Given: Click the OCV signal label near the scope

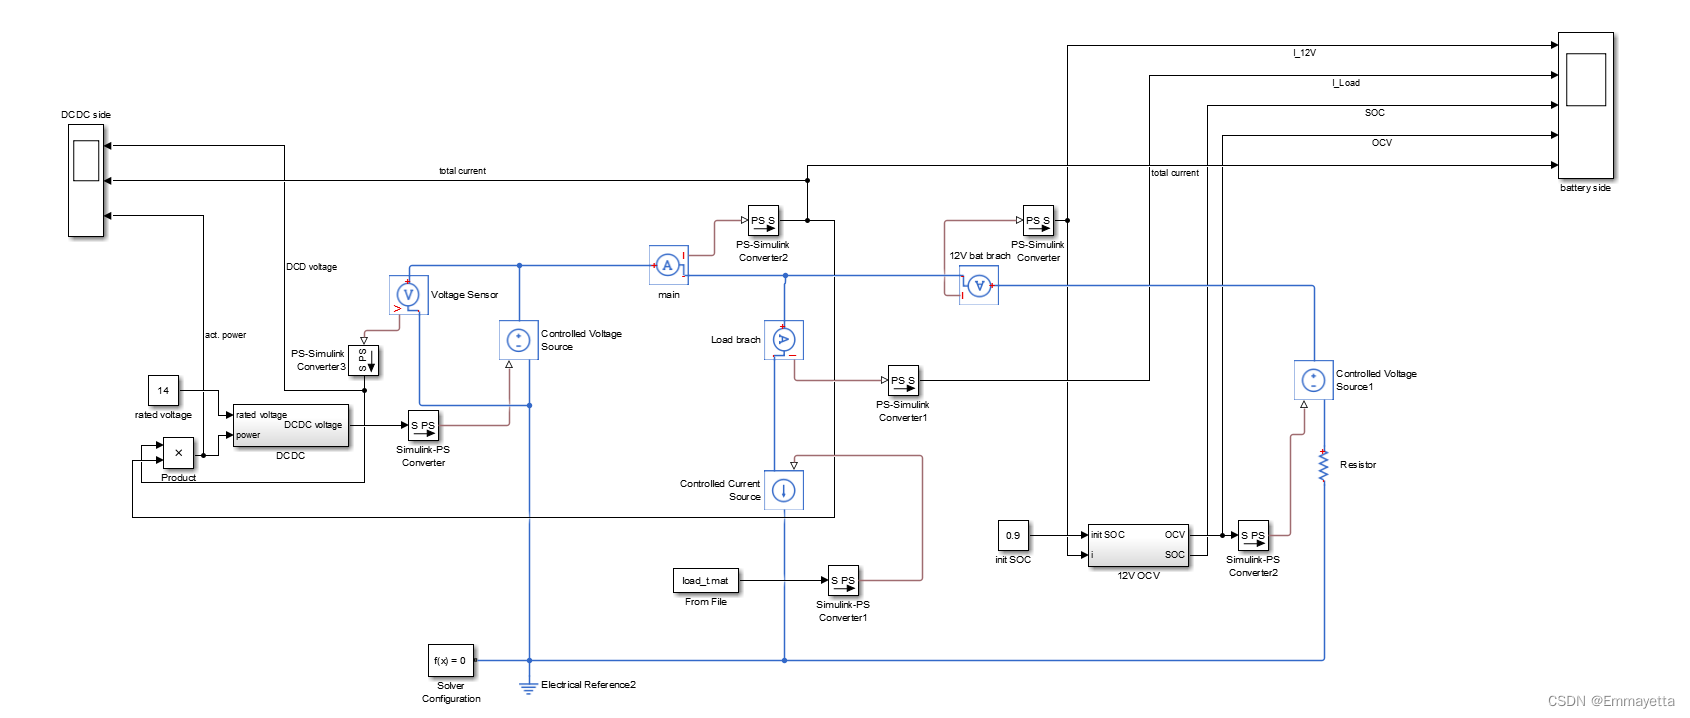Looking at the screenshot, I should coord(1381,143).
